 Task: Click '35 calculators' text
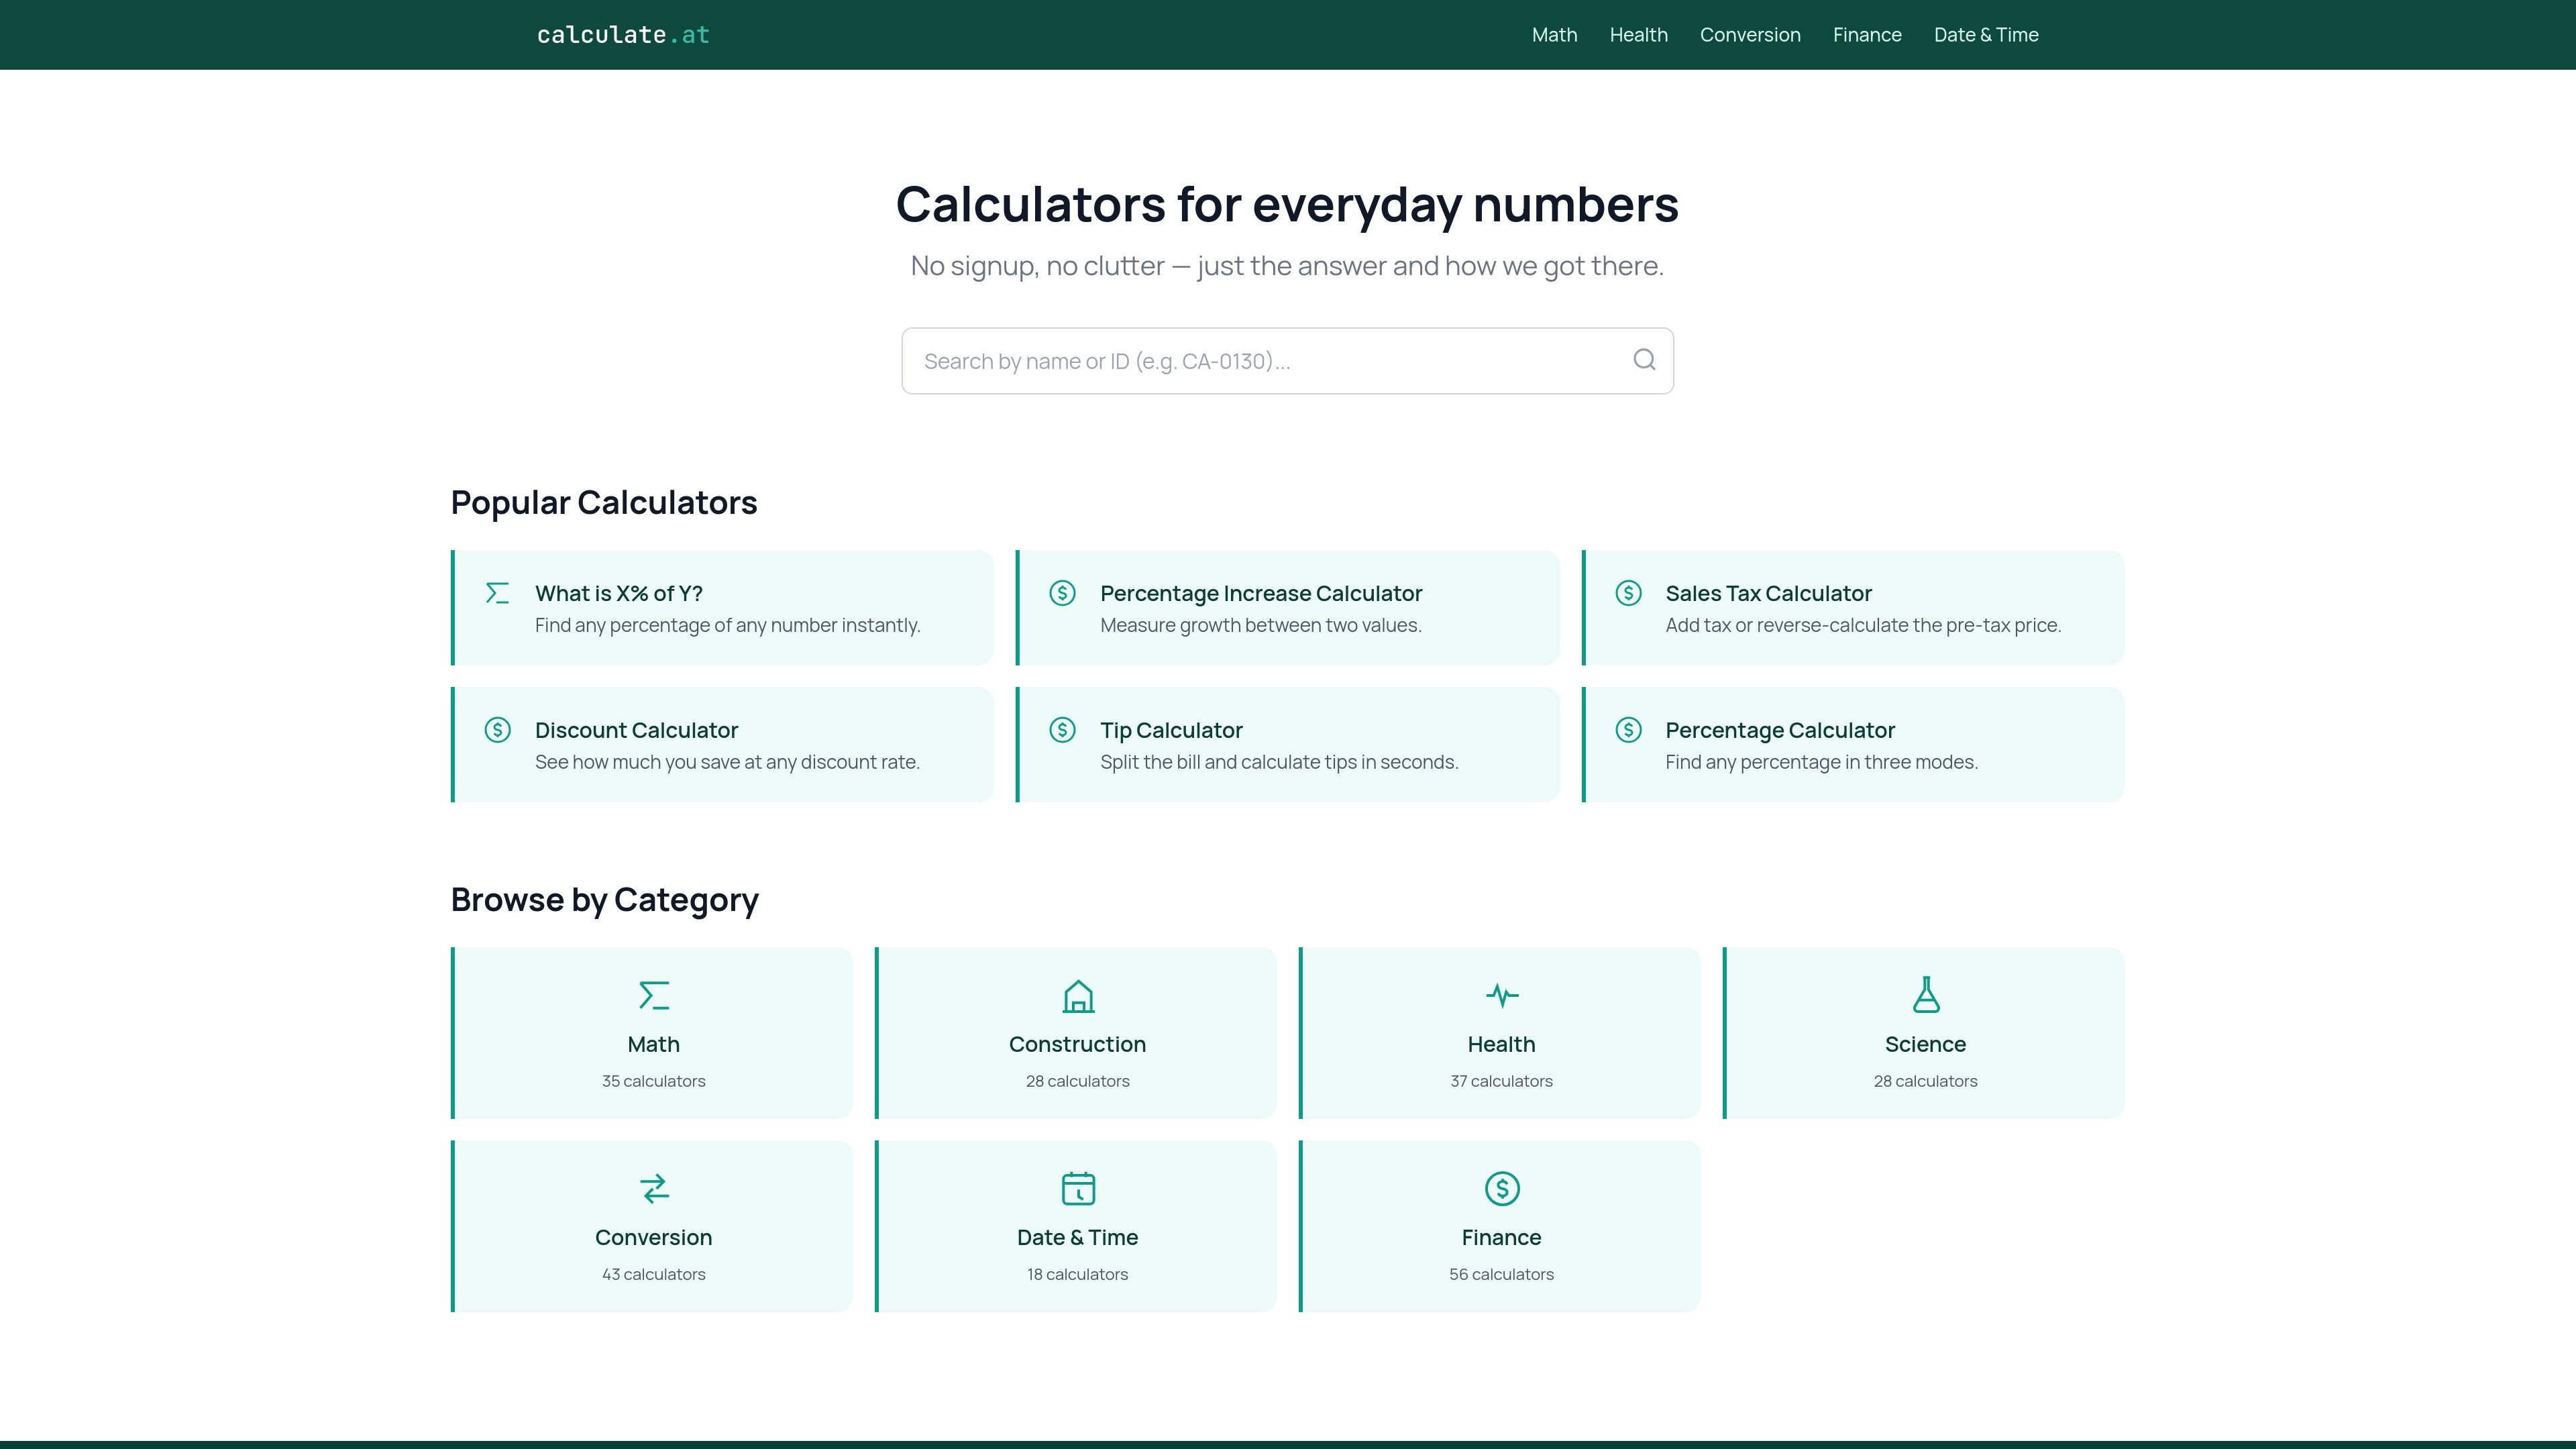pos(654,1081)
